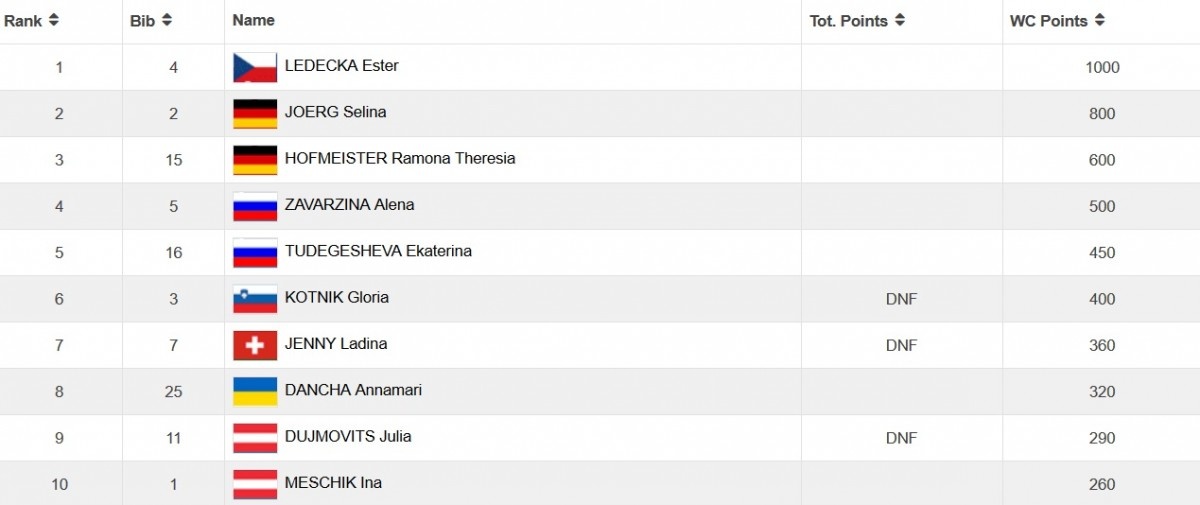
Task: Click the Name column header
Action: [x=254, y=20]
